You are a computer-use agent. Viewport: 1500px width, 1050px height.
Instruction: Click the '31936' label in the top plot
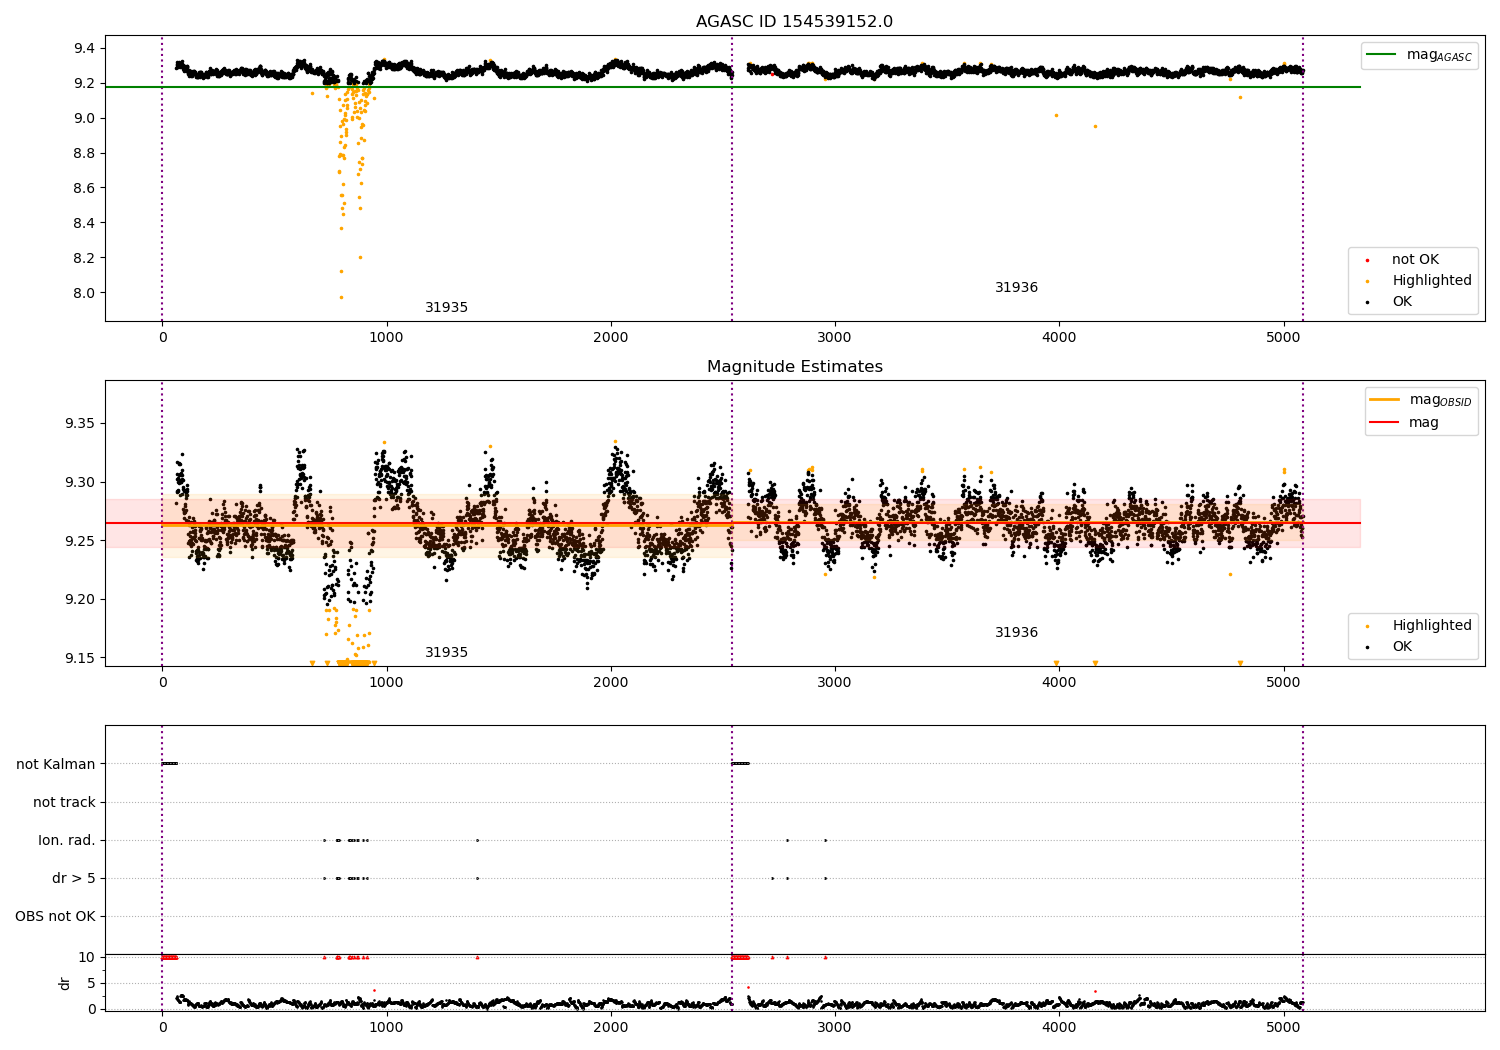(x=1016, y=288)
